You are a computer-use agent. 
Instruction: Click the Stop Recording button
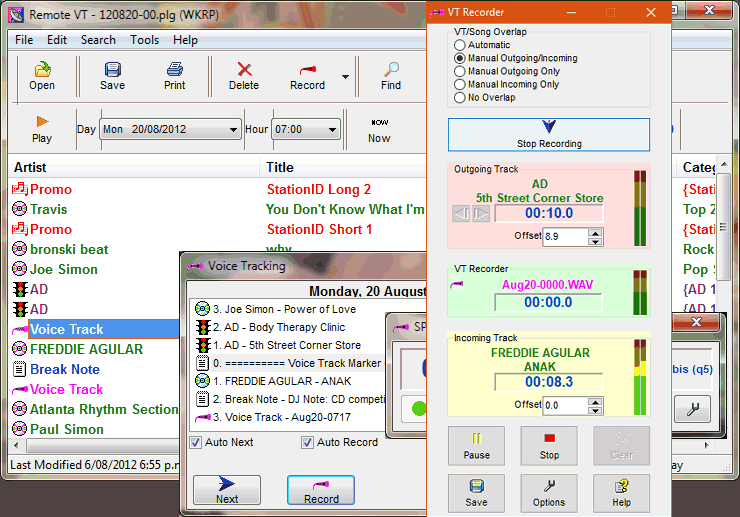click(548, 134)
